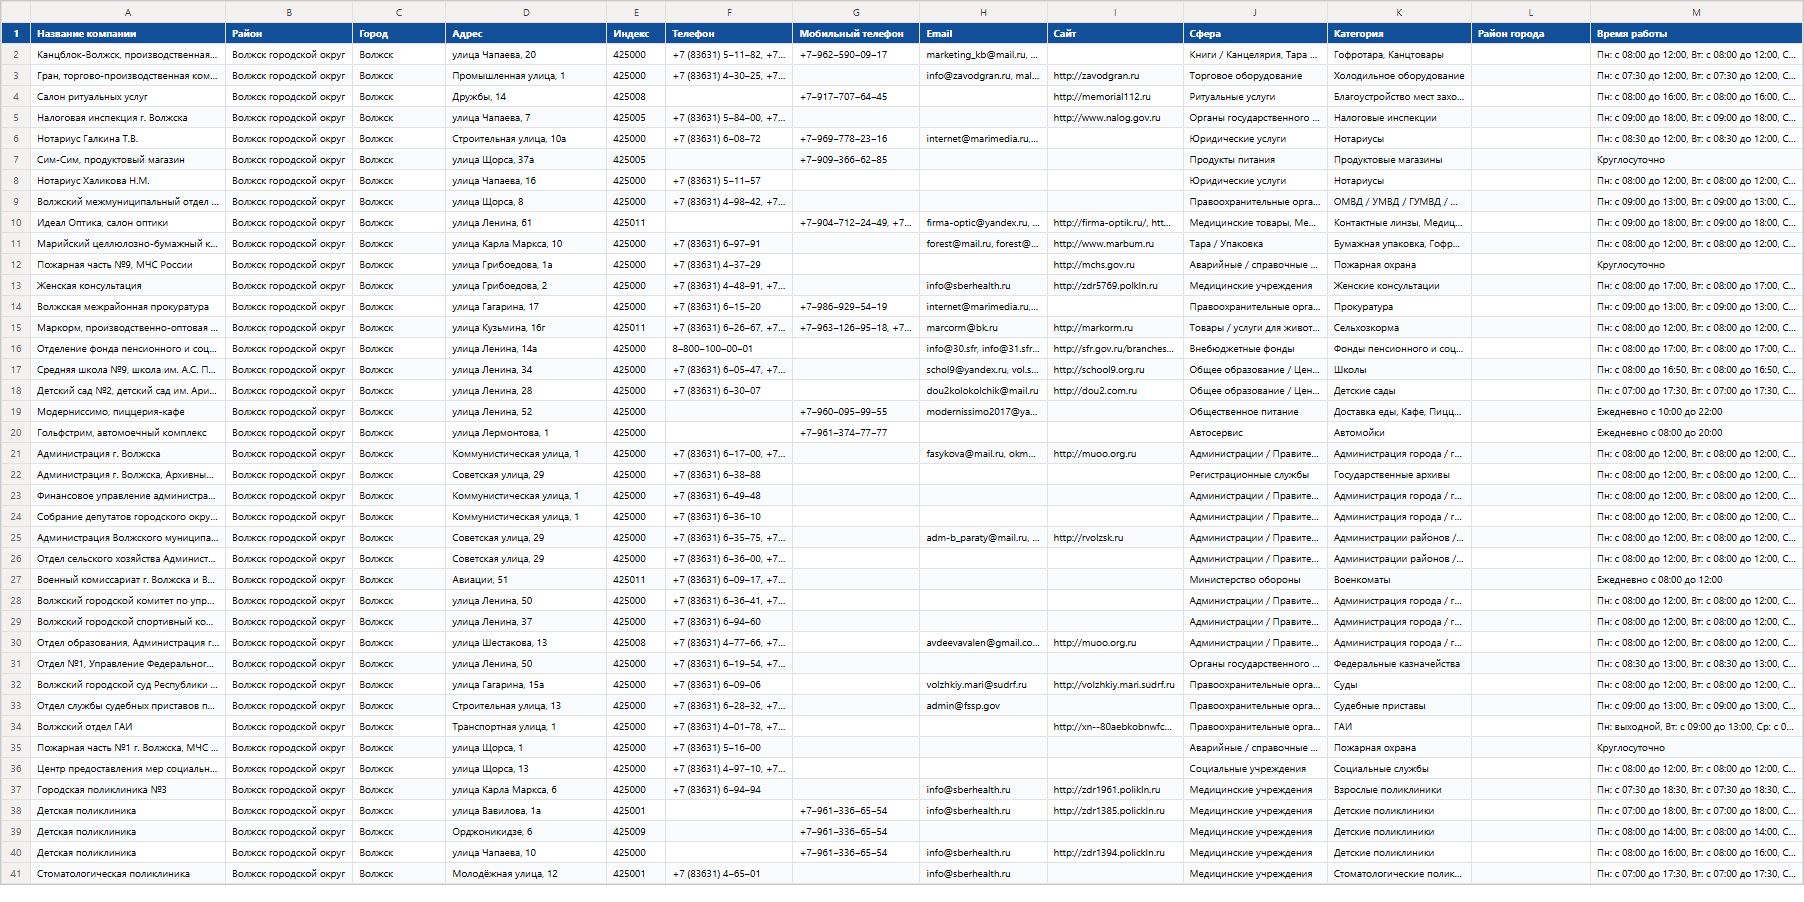Screen dimensions: 1804x902
Task: Click the 'Название компании' header cell
Action: [x=128, y=33]
